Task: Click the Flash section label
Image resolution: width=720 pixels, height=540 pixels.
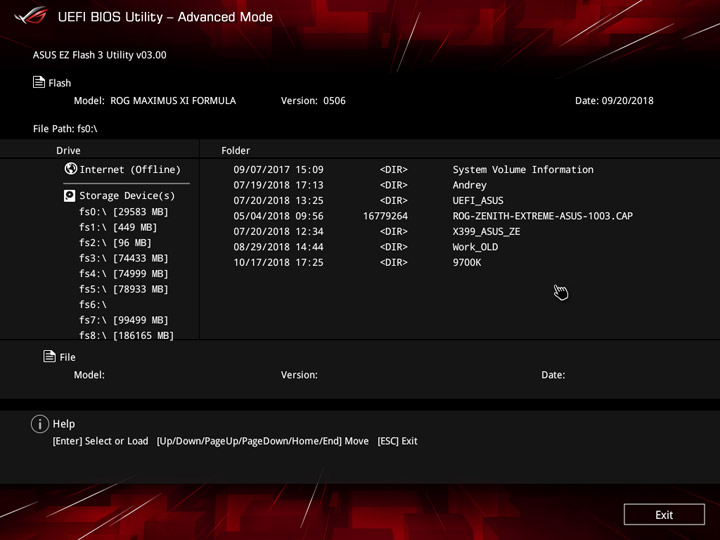Action: tap(60, 83)
